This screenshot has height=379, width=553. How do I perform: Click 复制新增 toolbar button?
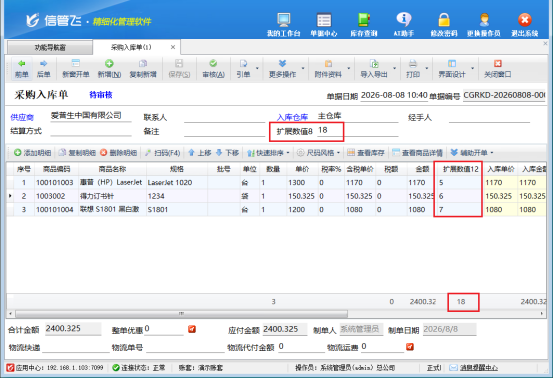tap(143, 68)
